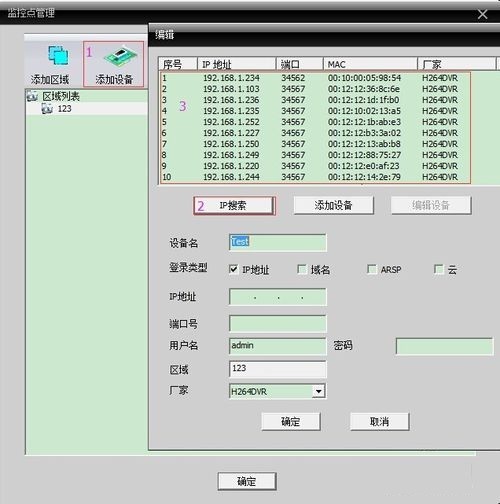This screenshot has width=500, height=504.
Task: Click the bottom 确定 button of the main window
Action: pos(247,481)
